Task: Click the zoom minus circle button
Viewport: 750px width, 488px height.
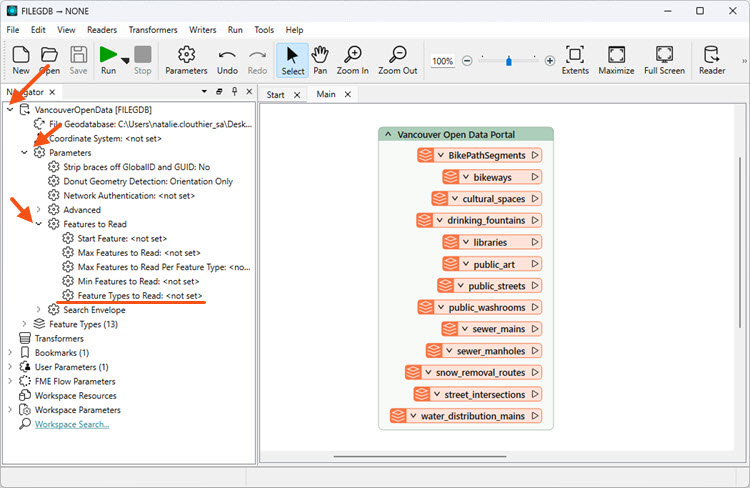Action: click(x=467, y=61)
